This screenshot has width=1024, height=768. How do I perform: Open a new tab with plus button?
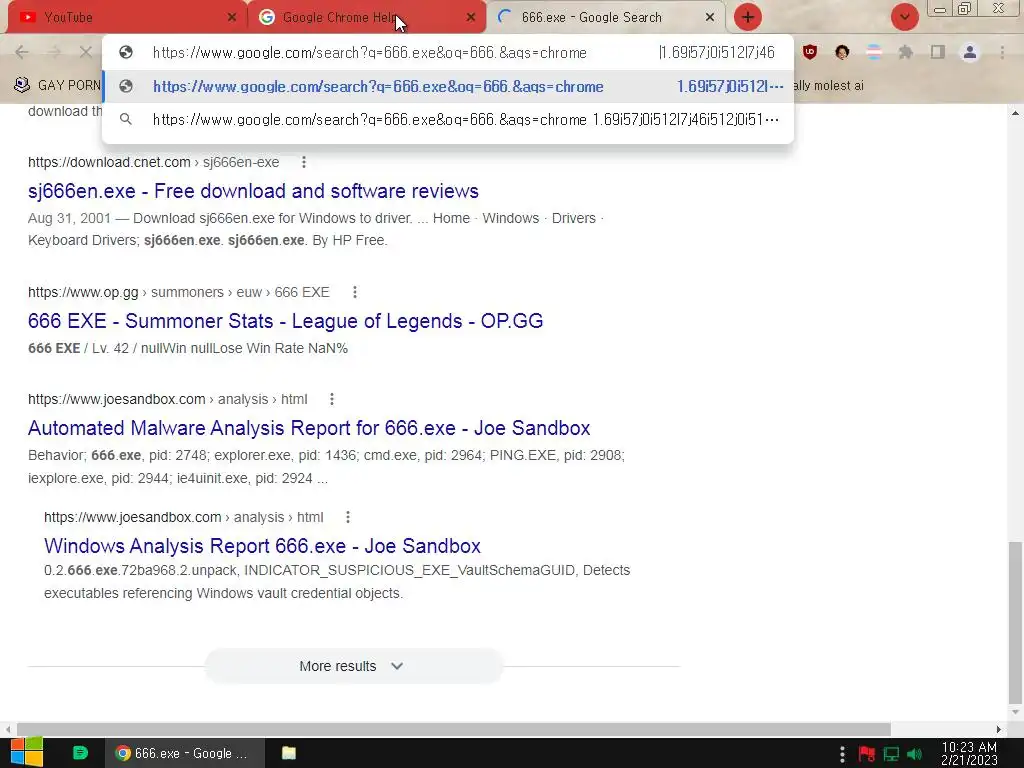coord(748,17)
